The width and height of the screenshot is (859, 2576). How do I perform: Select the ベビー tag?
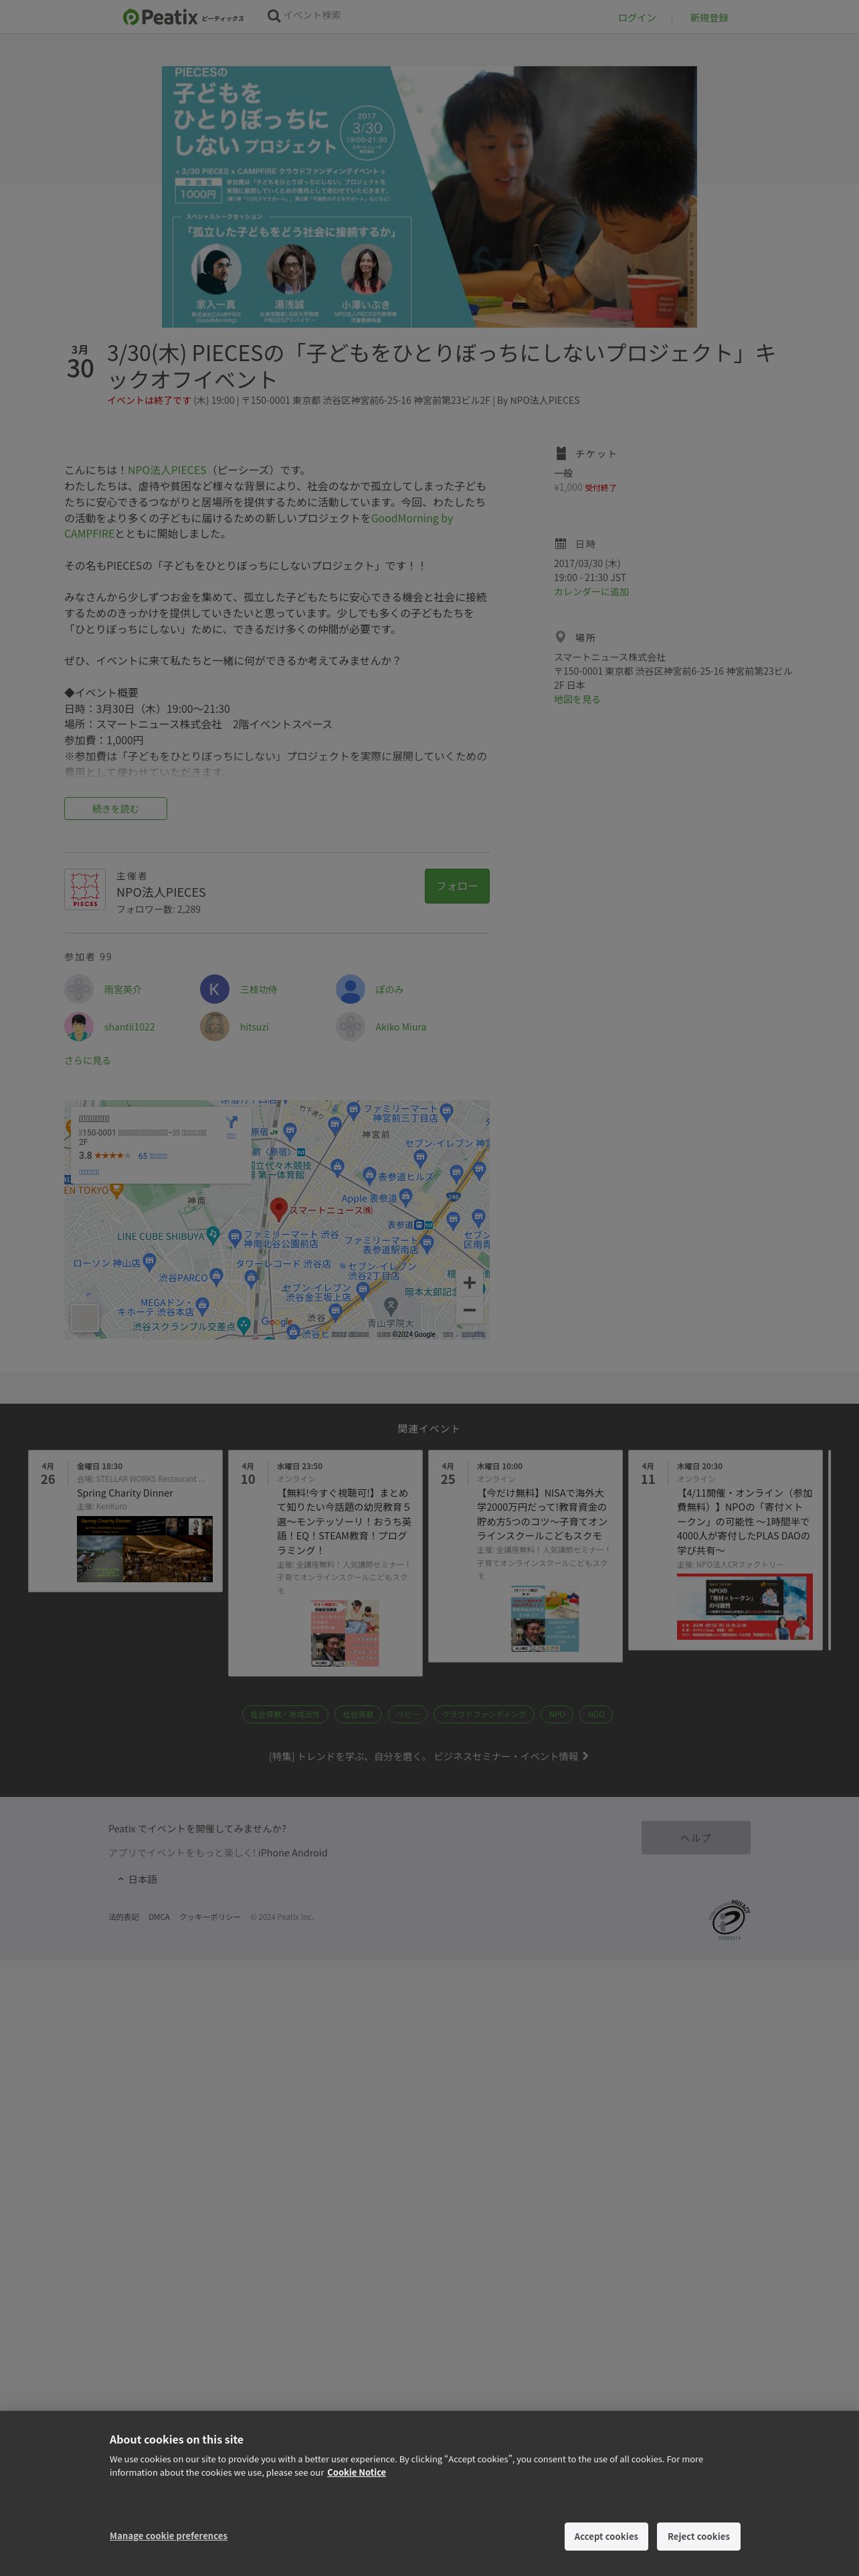(x=407, y=1714)
